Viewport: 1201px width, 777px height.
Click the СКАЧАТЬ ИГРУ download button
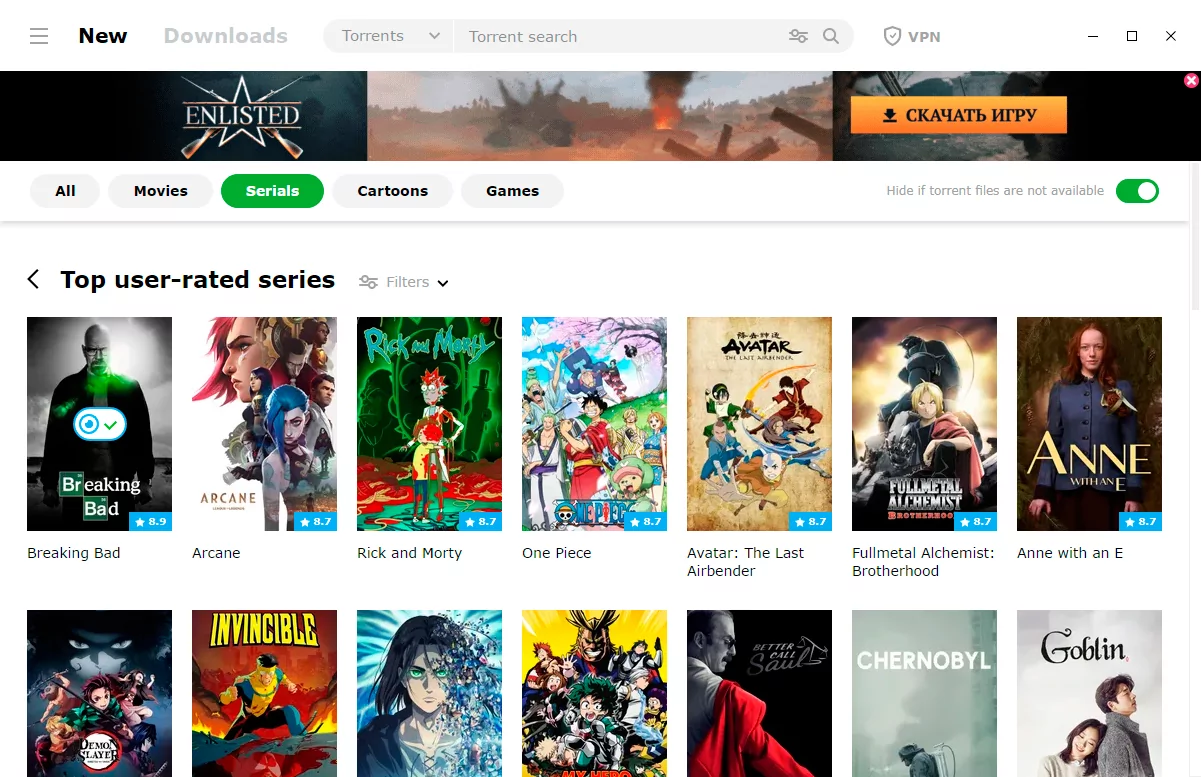click(959, 115)
